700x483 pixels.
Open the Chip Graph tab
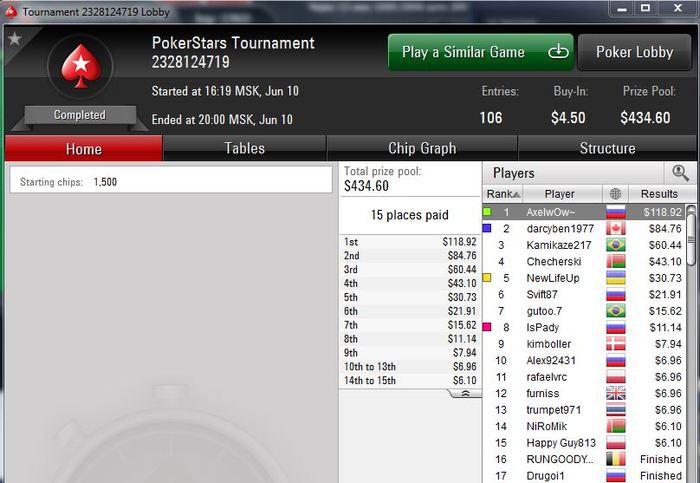pyautogui.click(x=422, y=148)
